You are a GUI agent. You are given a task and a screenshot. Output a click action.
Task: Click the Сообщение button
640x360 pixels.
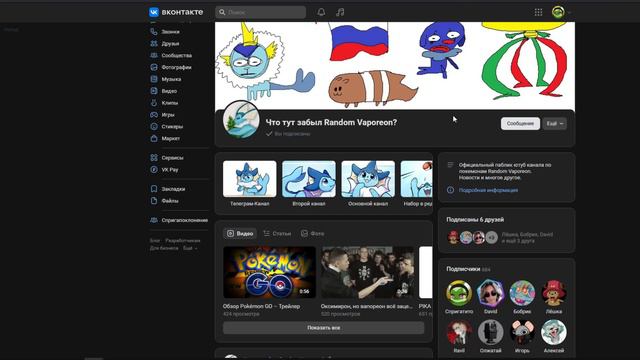tap(520, 123)
